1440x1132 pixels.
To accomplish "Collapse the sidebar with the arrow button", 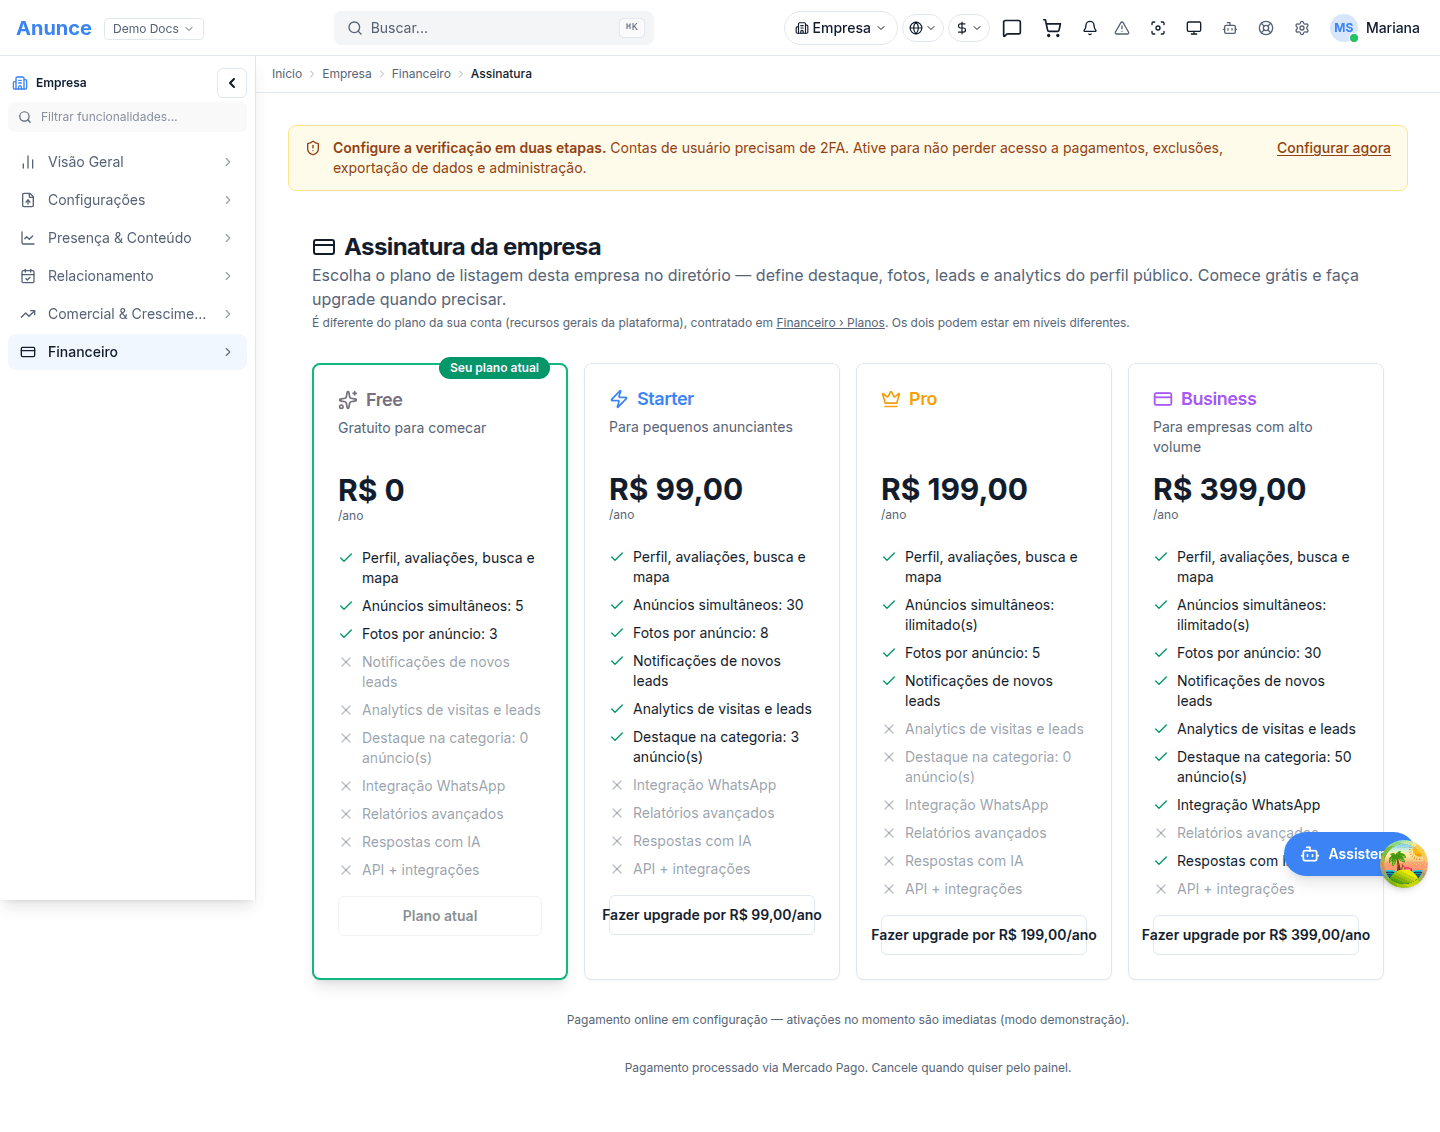I will (x=232, y=83).
